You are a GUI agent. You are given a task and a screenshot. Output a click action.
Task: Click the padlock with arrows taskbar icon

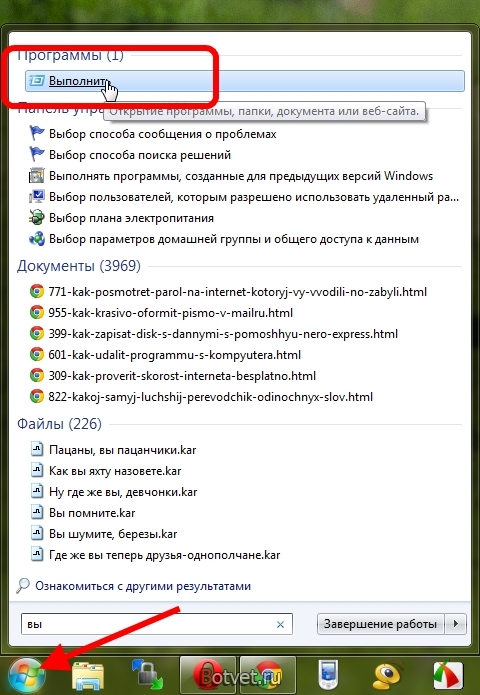pos(148,675)
